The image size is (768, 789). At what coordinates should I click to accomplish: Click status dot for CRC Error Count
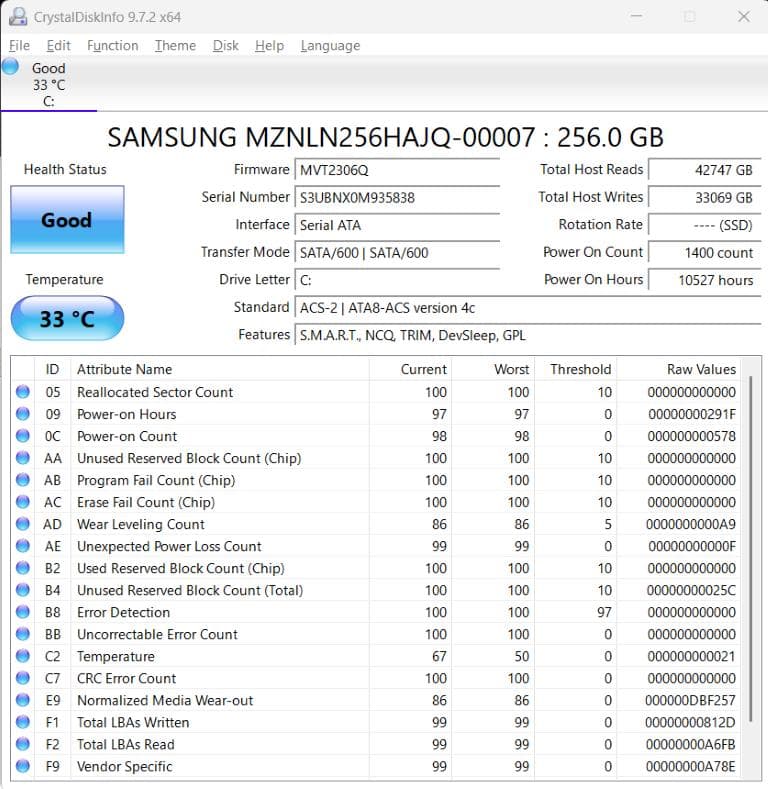pos(23,678)
